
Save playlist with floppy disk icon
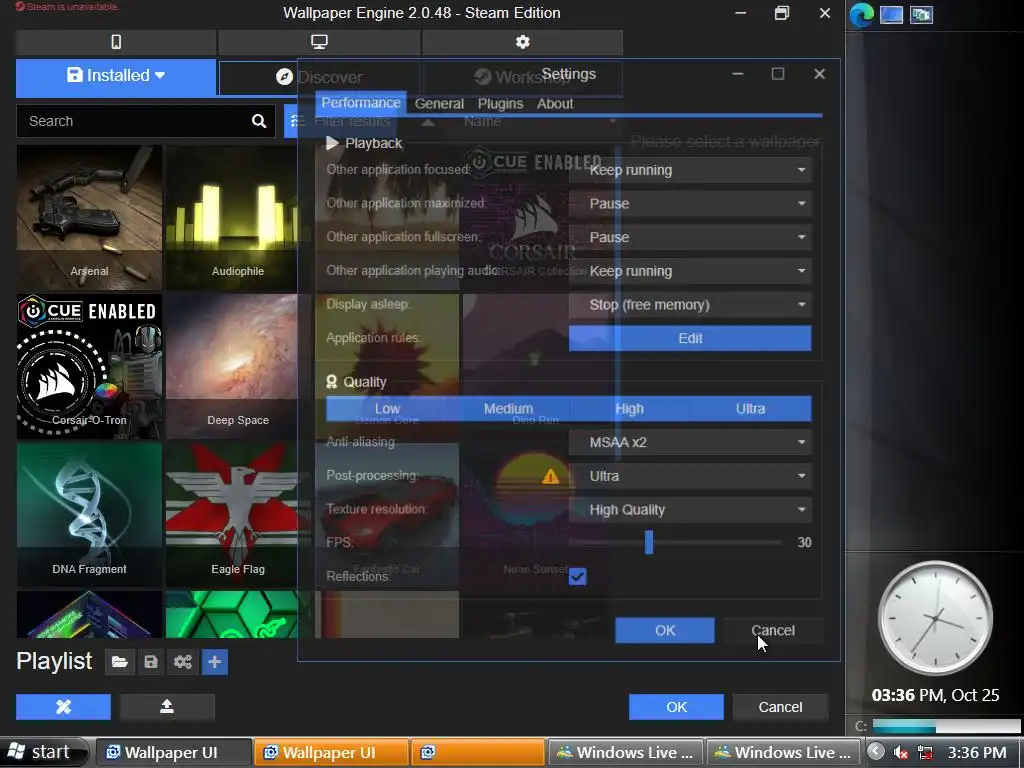click(151, 662)
